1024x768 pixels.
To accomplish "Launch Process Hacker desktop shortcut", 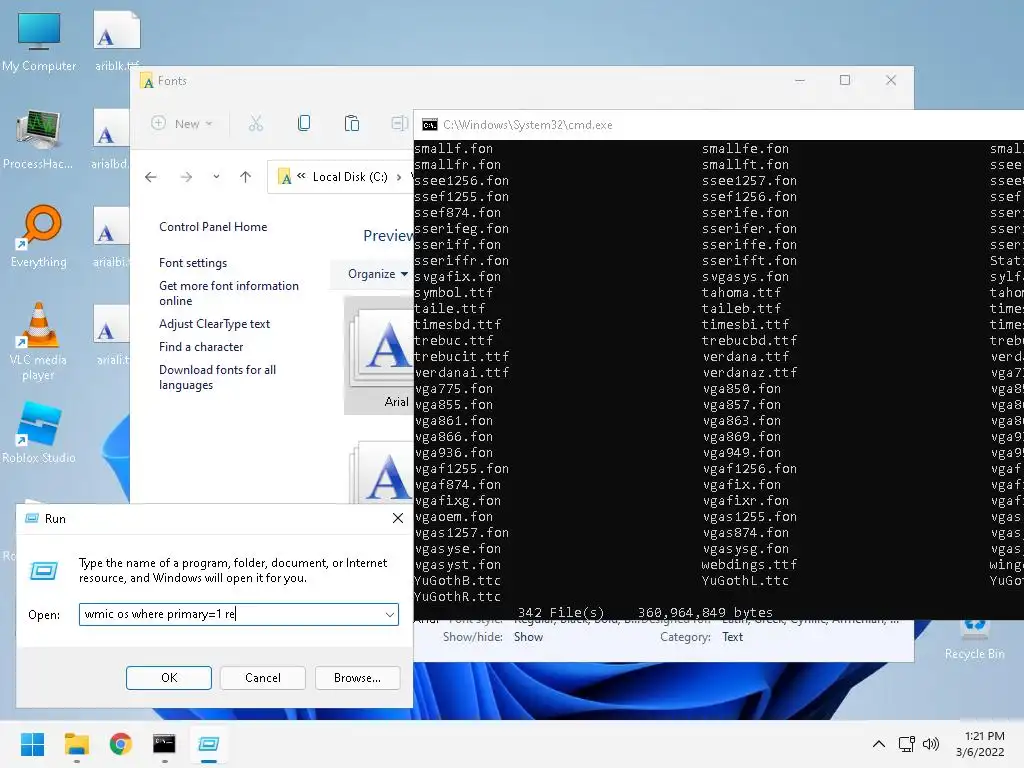I will tap(39, 138).
